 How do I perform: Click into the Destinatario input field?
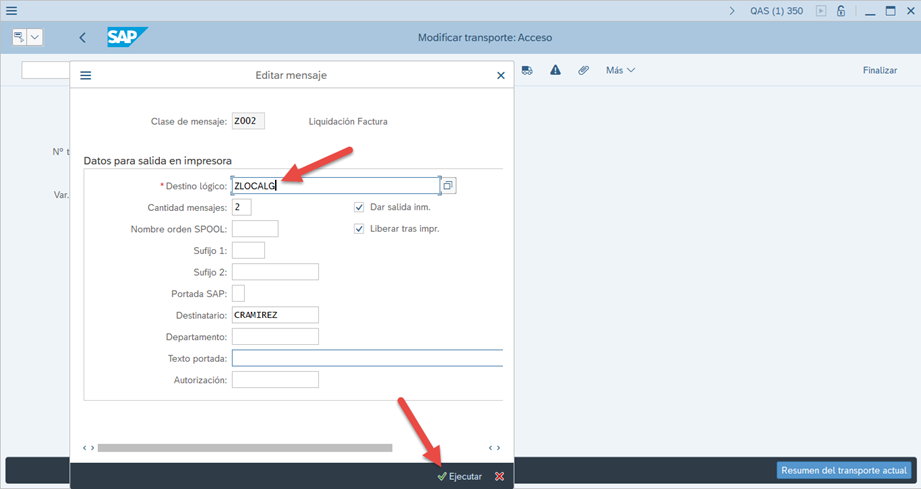pos(274,315)
